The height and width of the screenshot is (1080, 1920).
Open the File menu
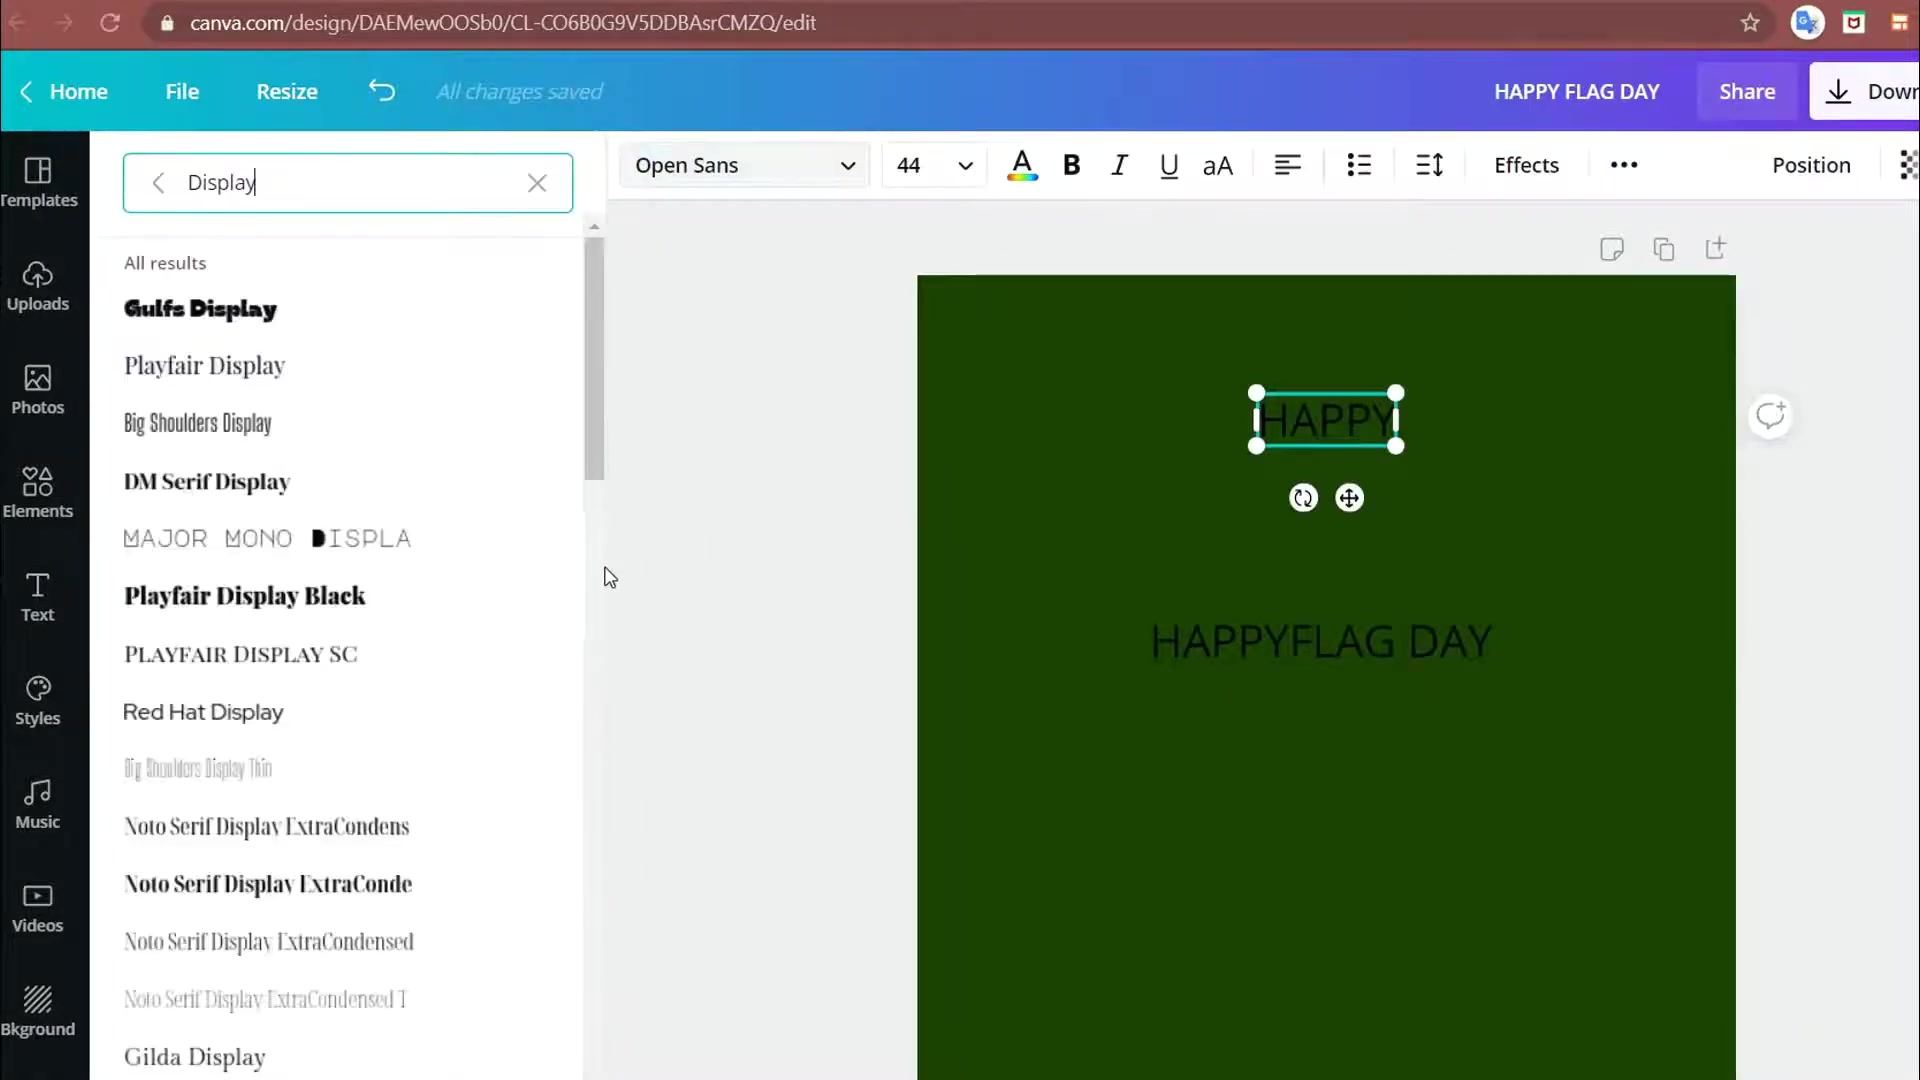pos(182,91)
